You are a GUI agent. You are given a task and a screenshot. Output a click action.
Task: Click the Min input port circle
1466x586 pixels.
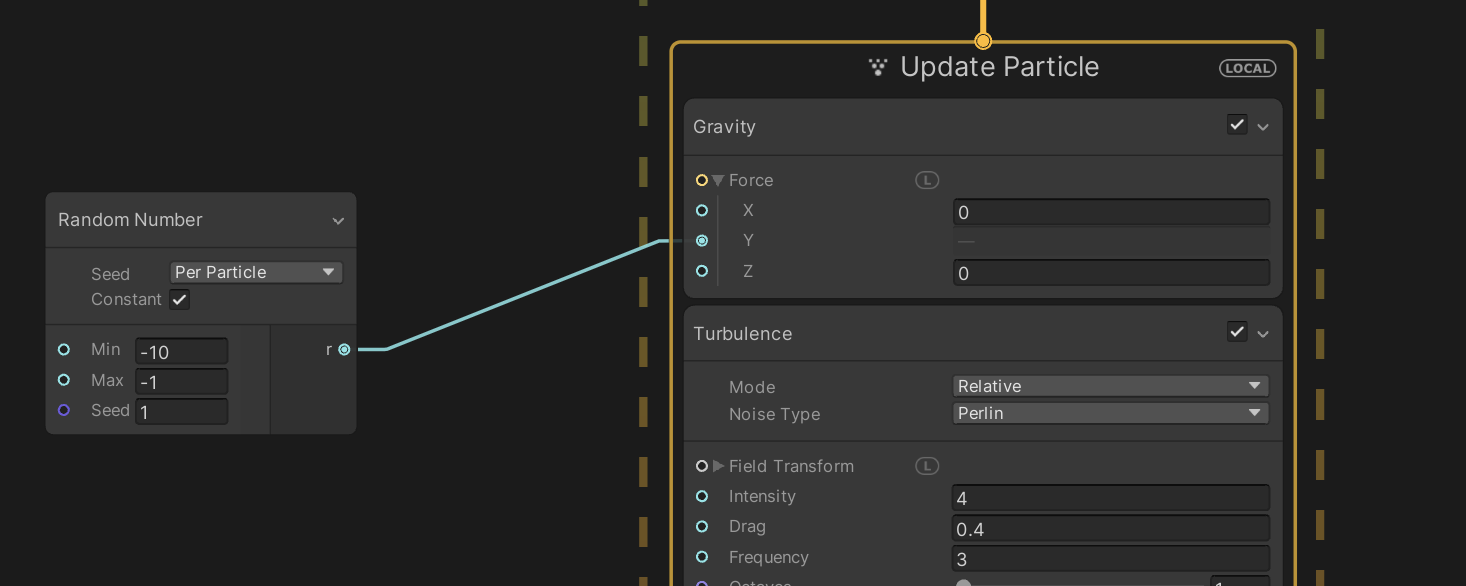(x=64, y=350)
